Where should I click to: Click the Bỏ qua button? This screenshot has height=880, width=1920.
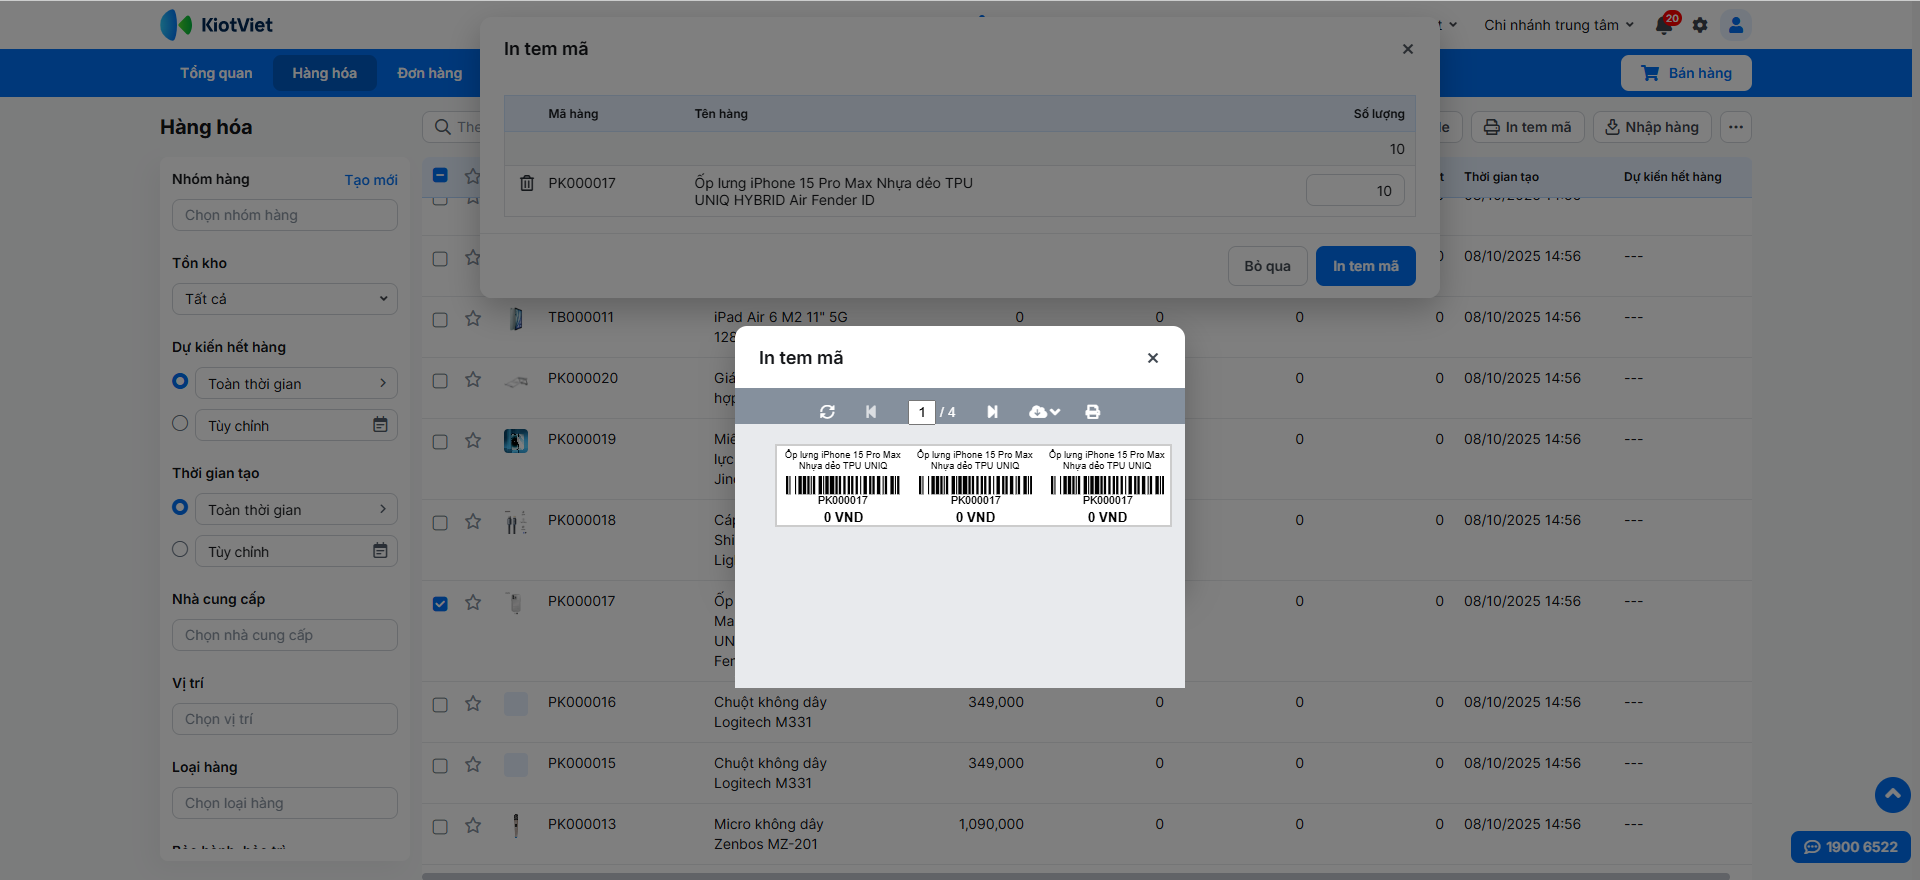click(x=1267, y=266)
